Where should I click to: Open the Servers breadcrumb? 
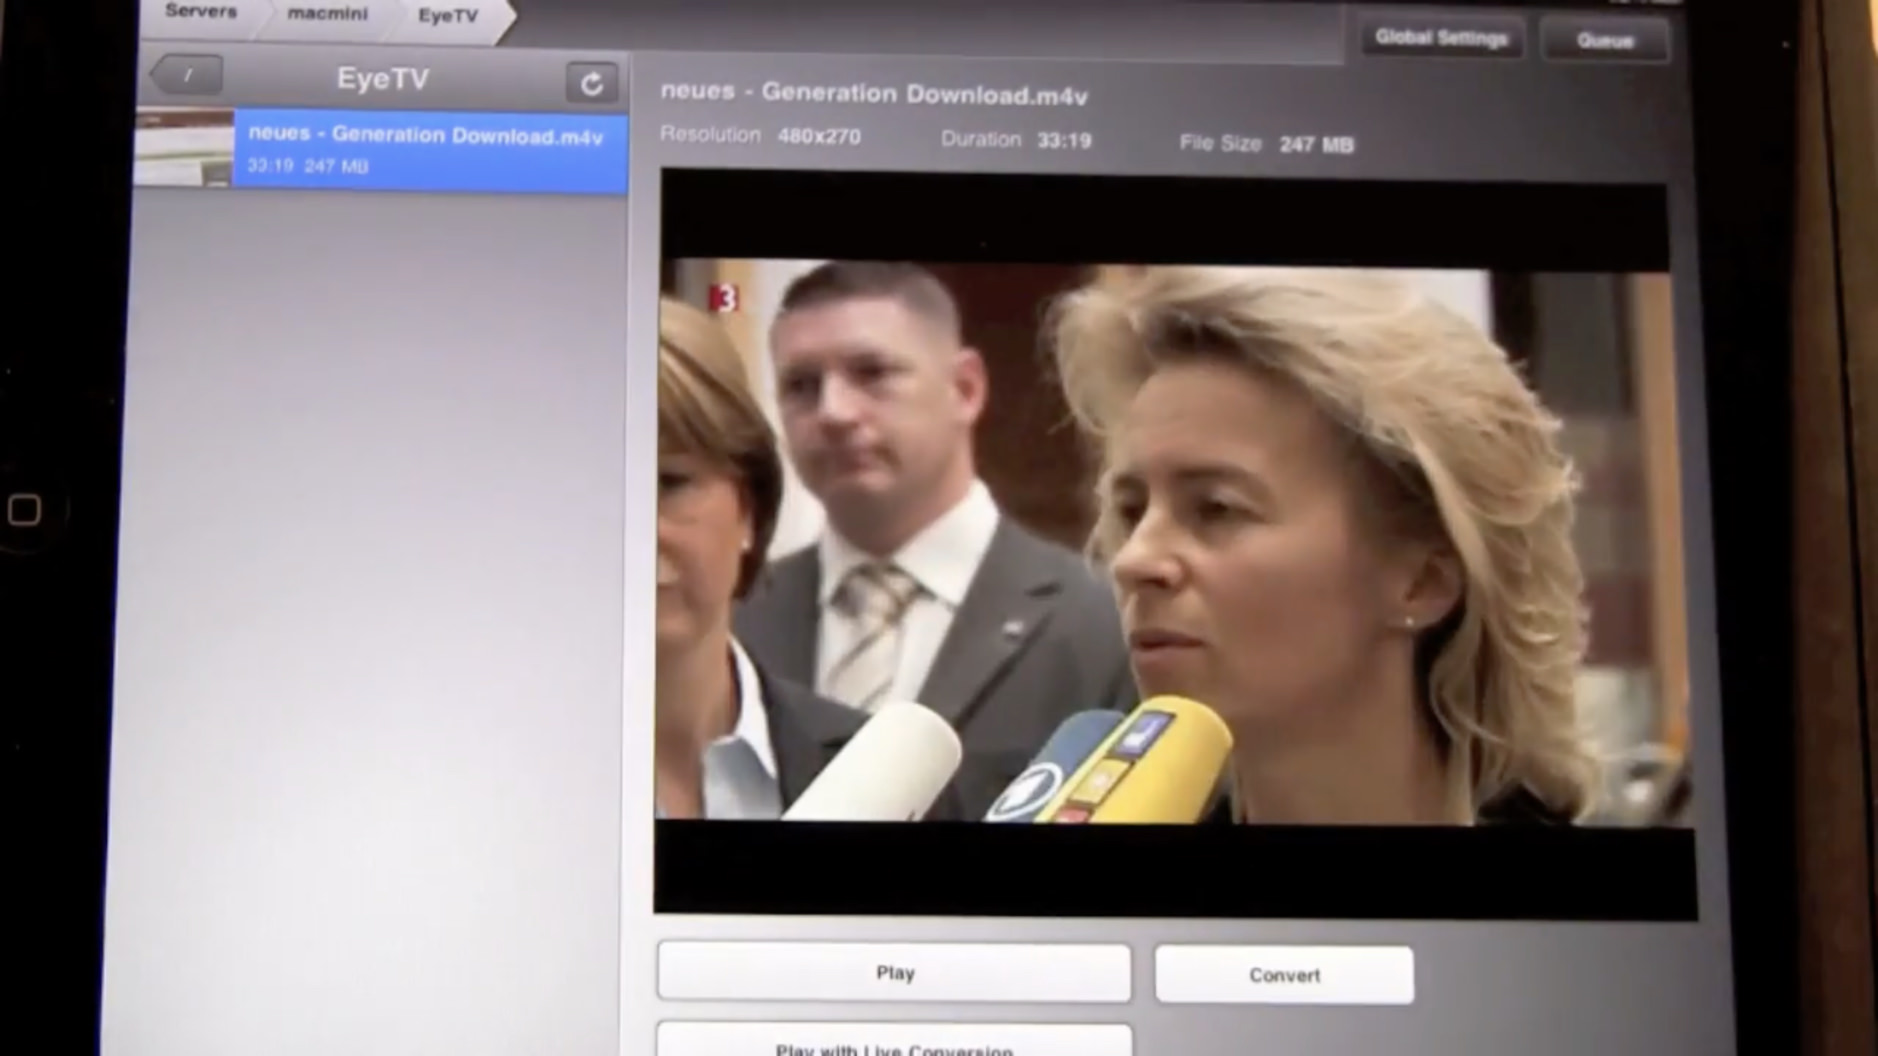pyautogui.click(x=201, y=12)
